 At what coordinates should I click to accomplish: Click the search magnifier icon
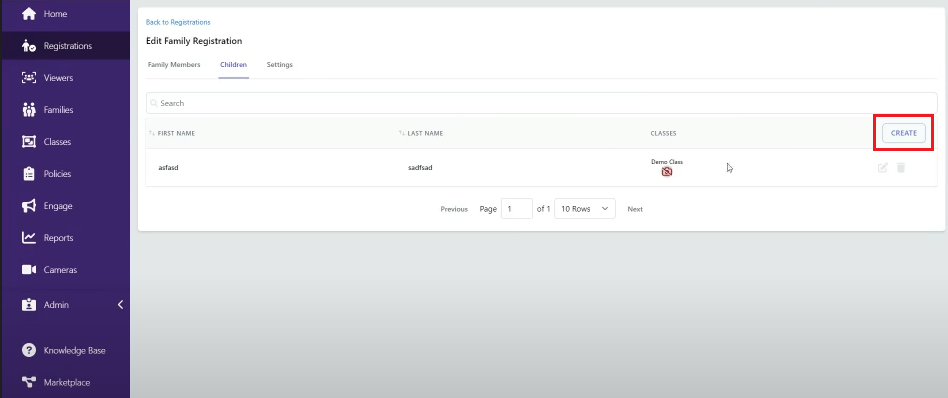pyautogui.click(x=154, y=103)
